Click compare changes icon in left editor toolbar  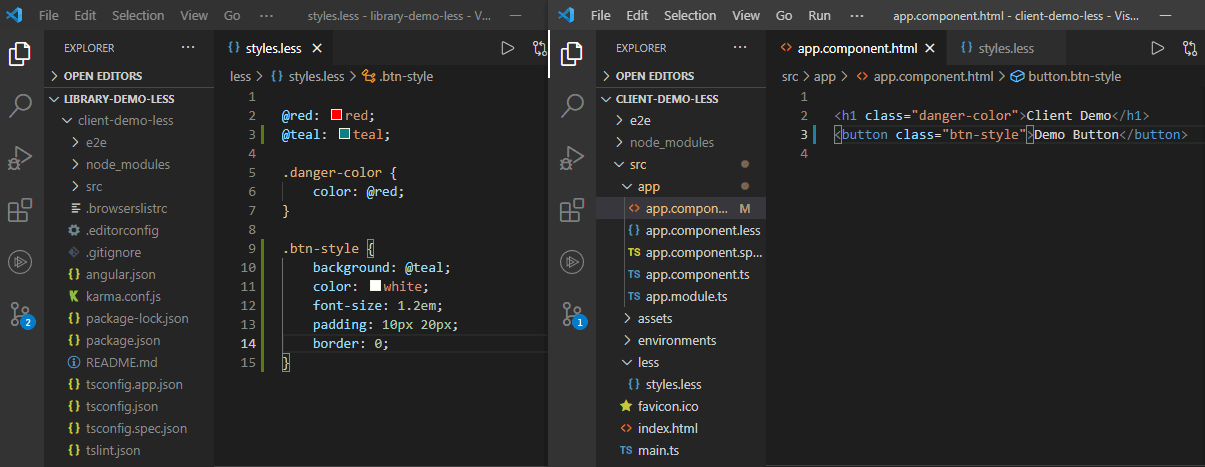(x=540, y=48)
